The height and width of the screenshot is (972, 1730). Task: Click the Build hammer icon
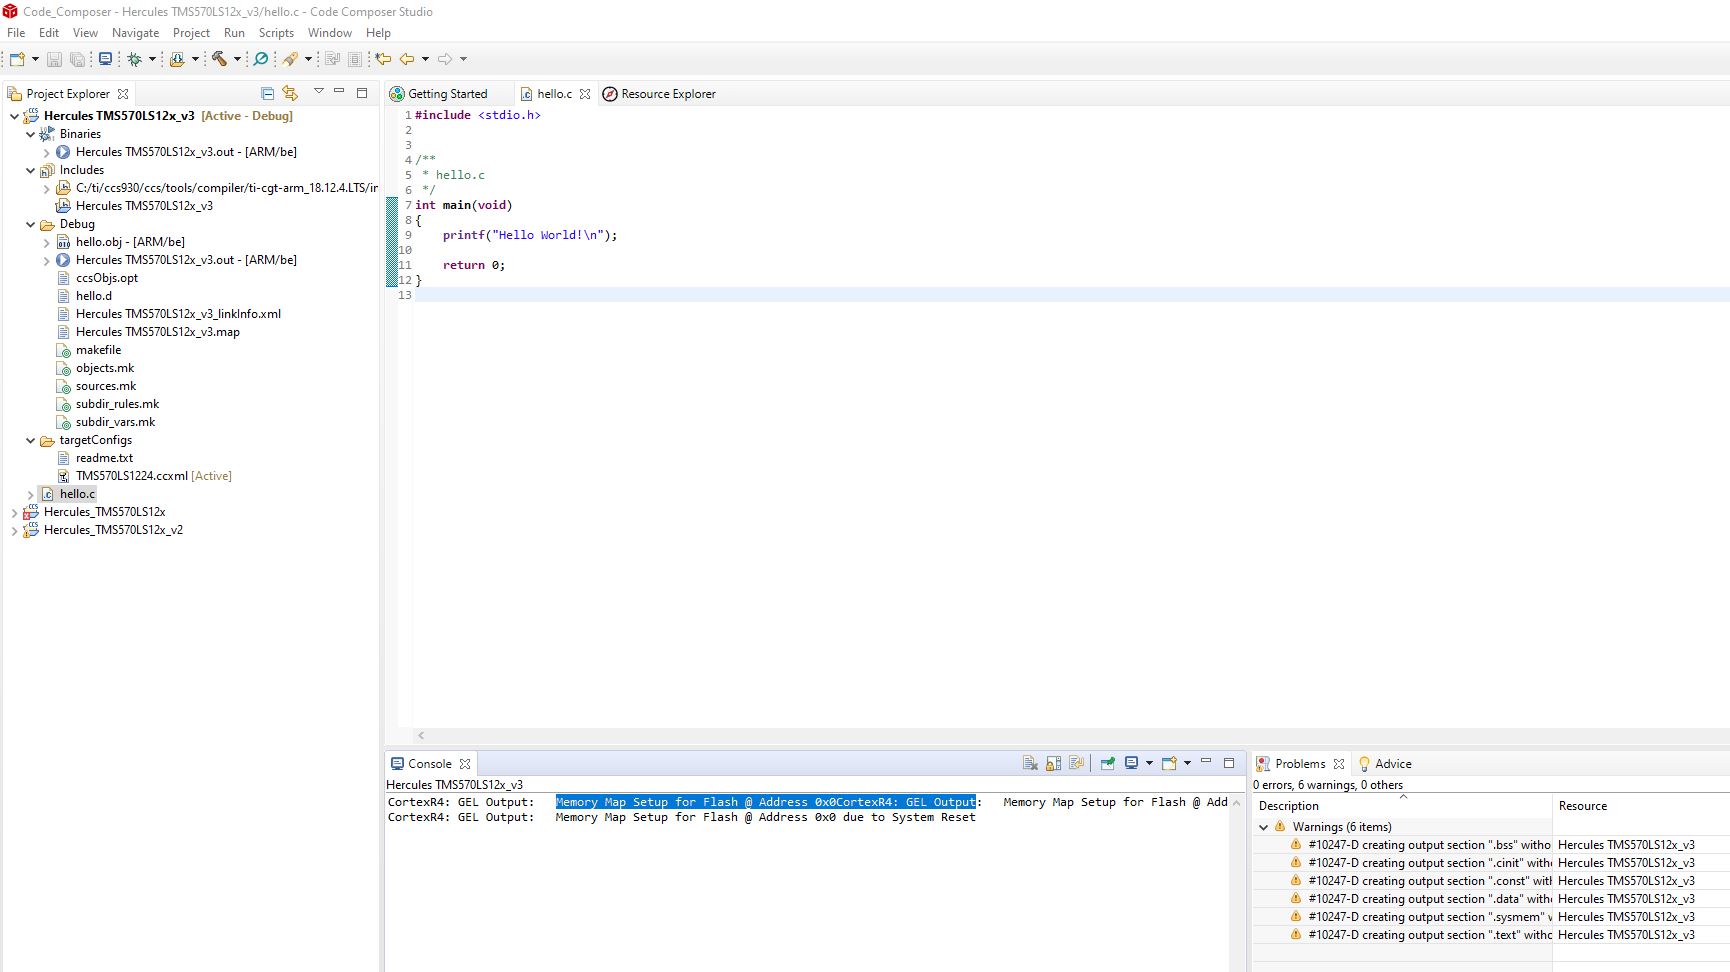(219, 59)
